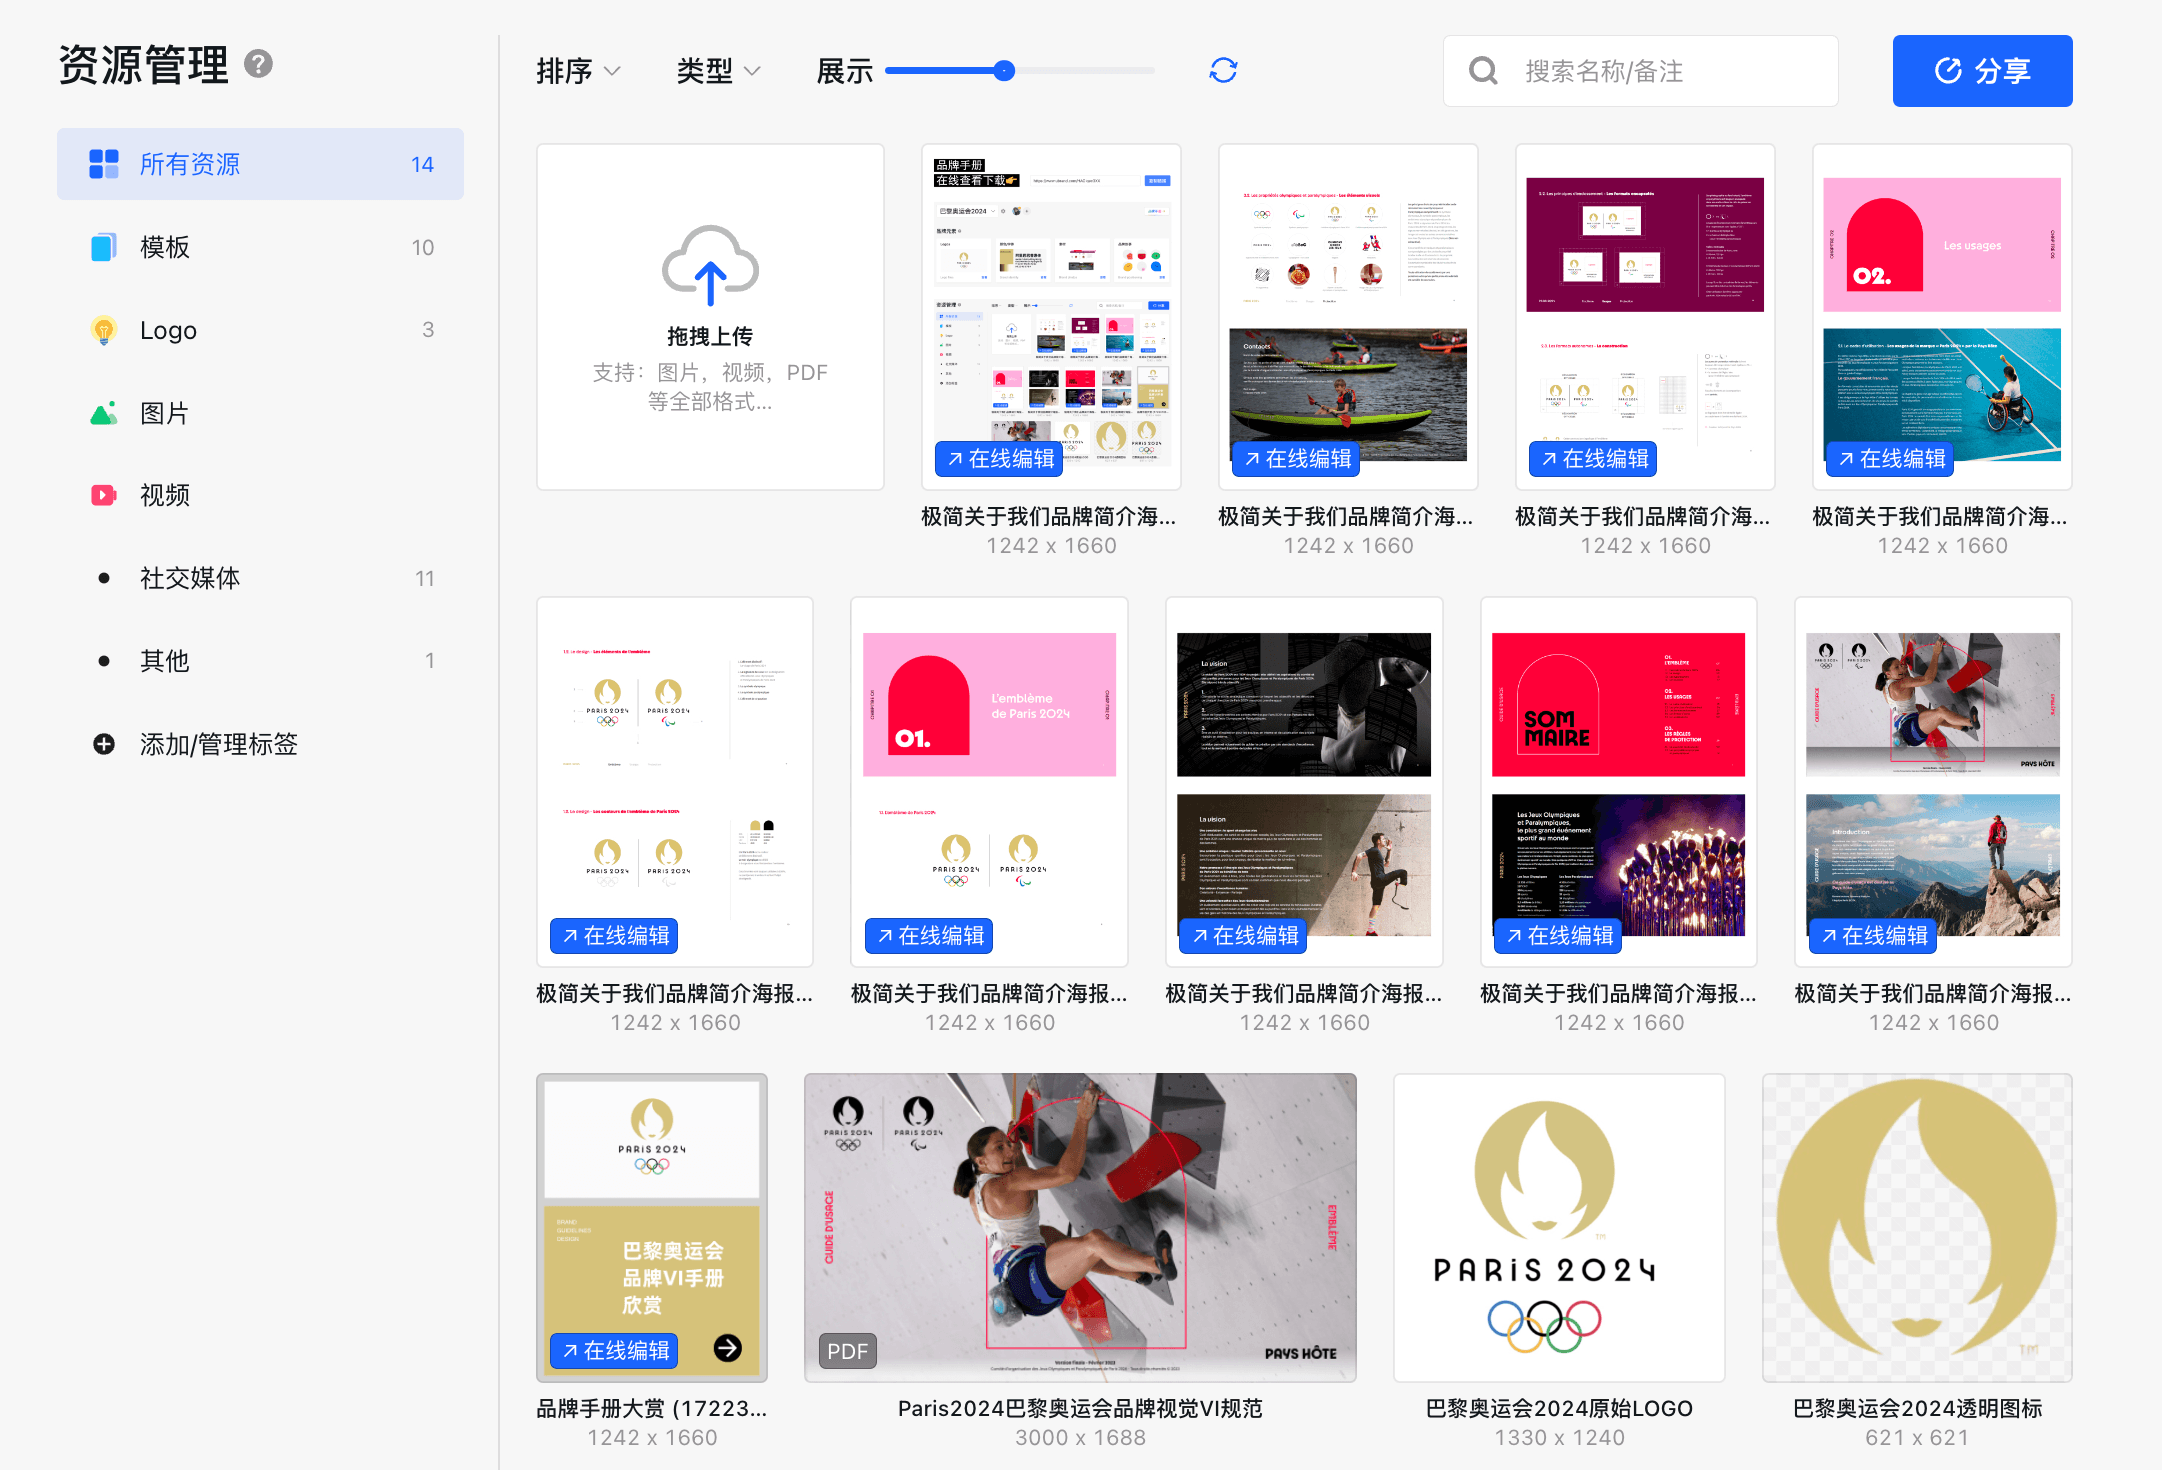This screenshot has width=2162, height=1470.
Task: Select 其他 tag in sidebar
Action: [x=260, y=661]
